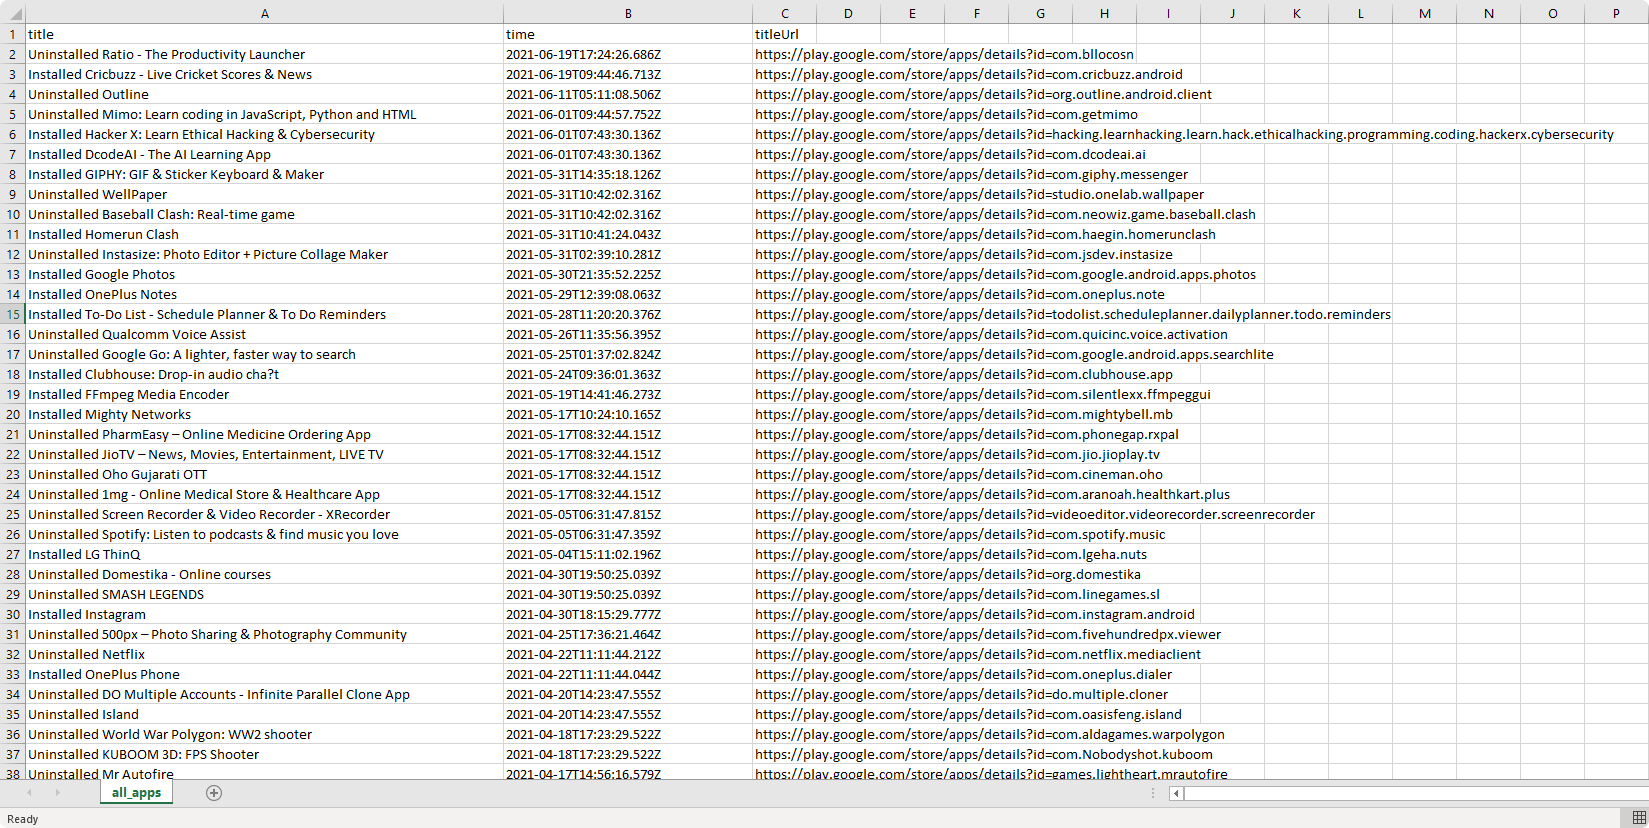Select cell 'Uninstalled SMASH LEGENDS'
Screen dimensions: 1649x828
(x=264, y=594)
